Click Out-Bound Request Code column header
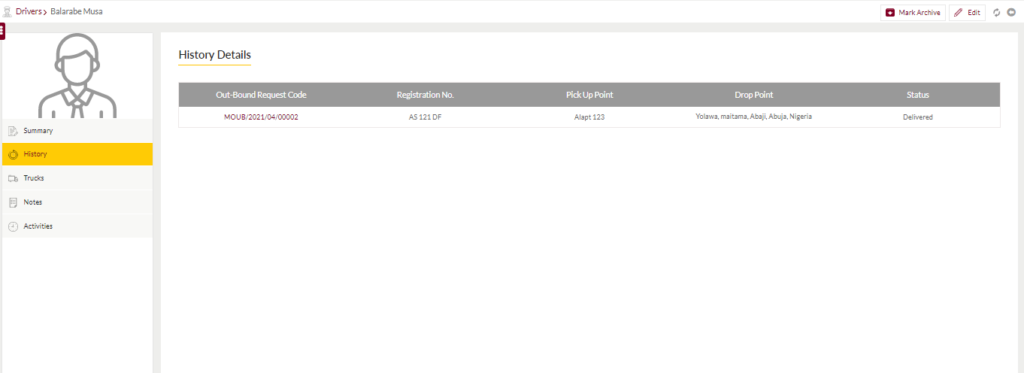This screenshot has width=1024, height=373. [x=261, y=95]
